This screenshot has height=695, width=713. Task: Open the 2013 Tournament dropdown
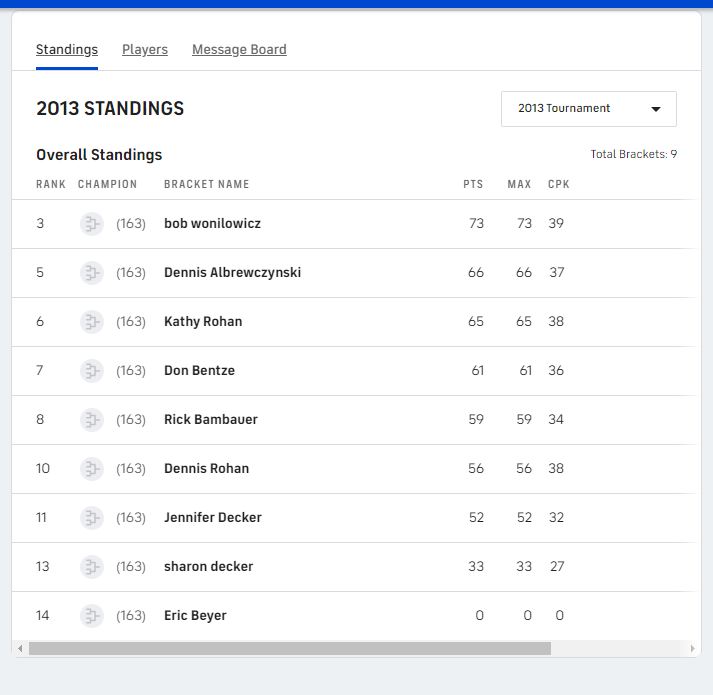[x=588, y=109]
